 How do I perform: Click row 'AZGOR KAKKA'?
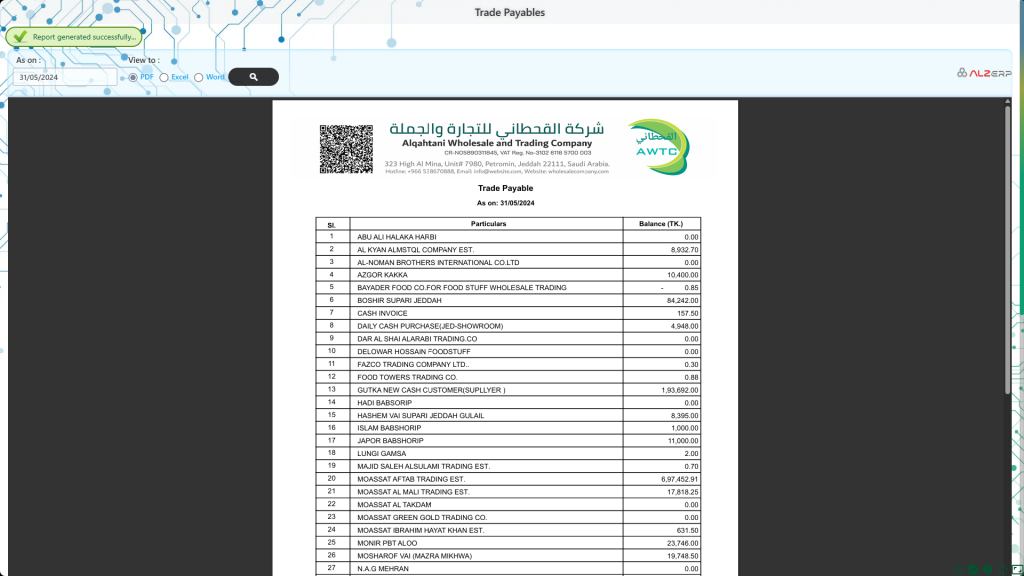[508, 275]
